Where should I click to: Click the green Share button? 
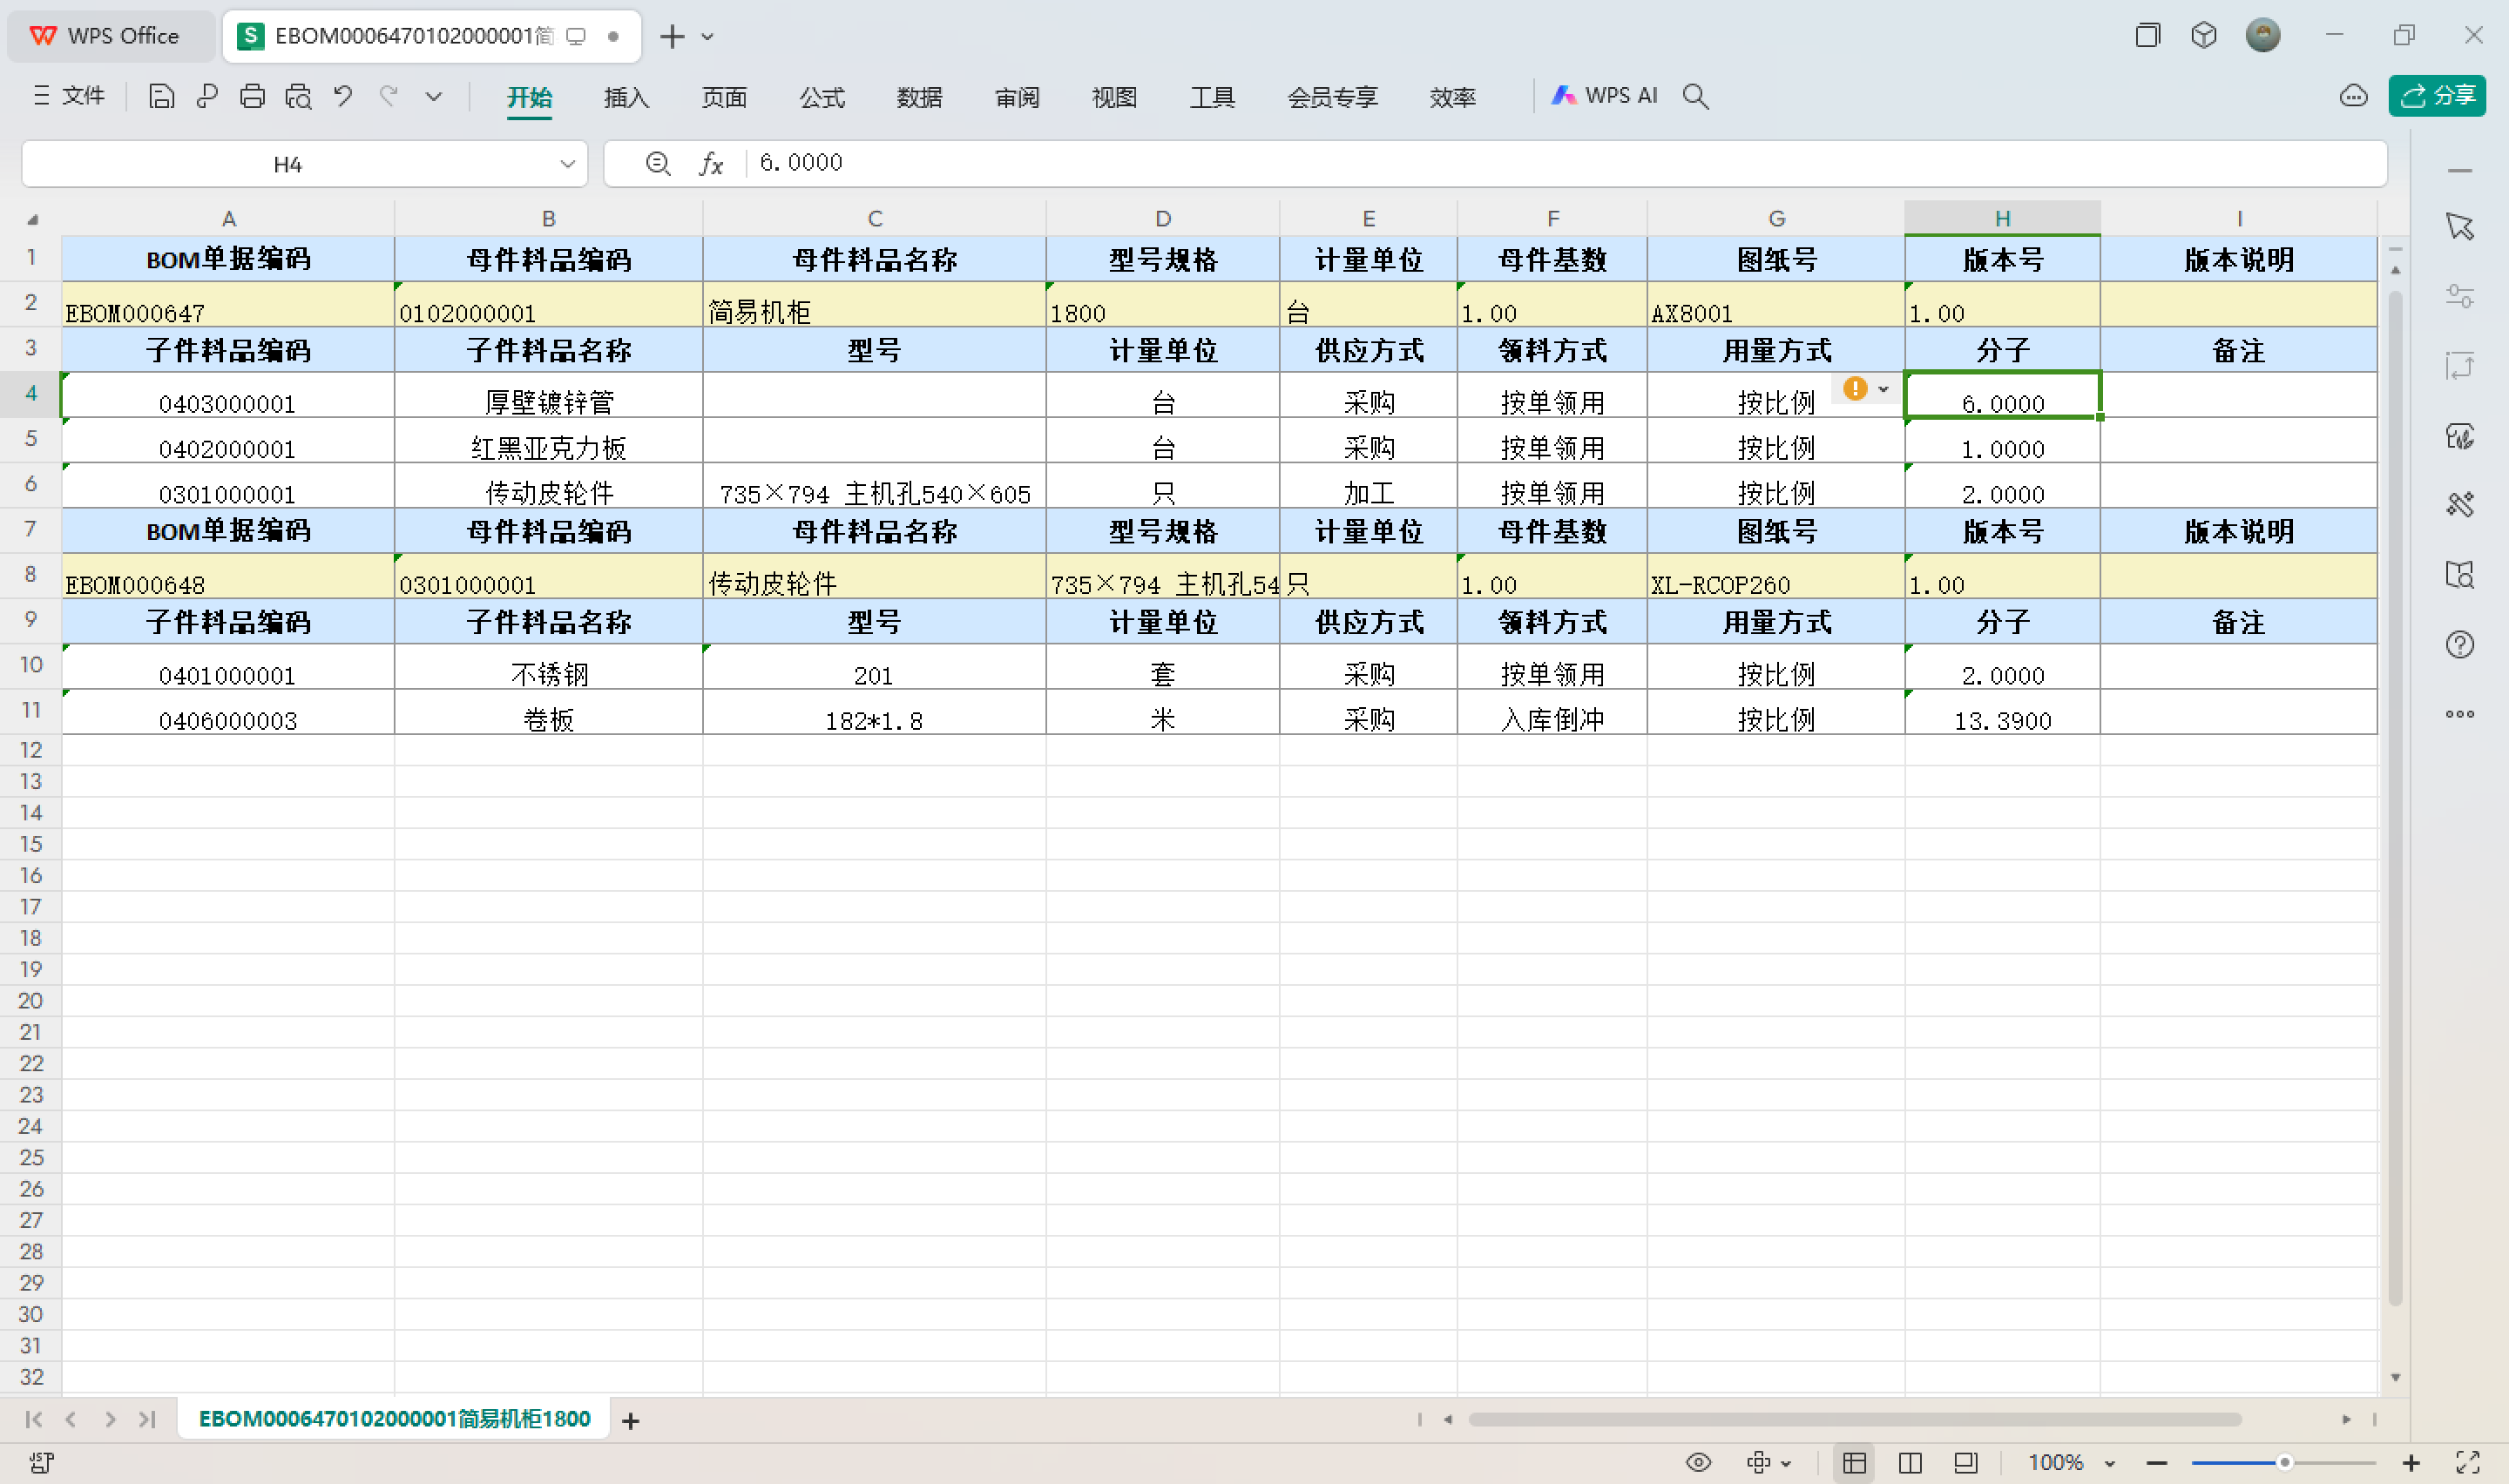tap(2437, 96)
